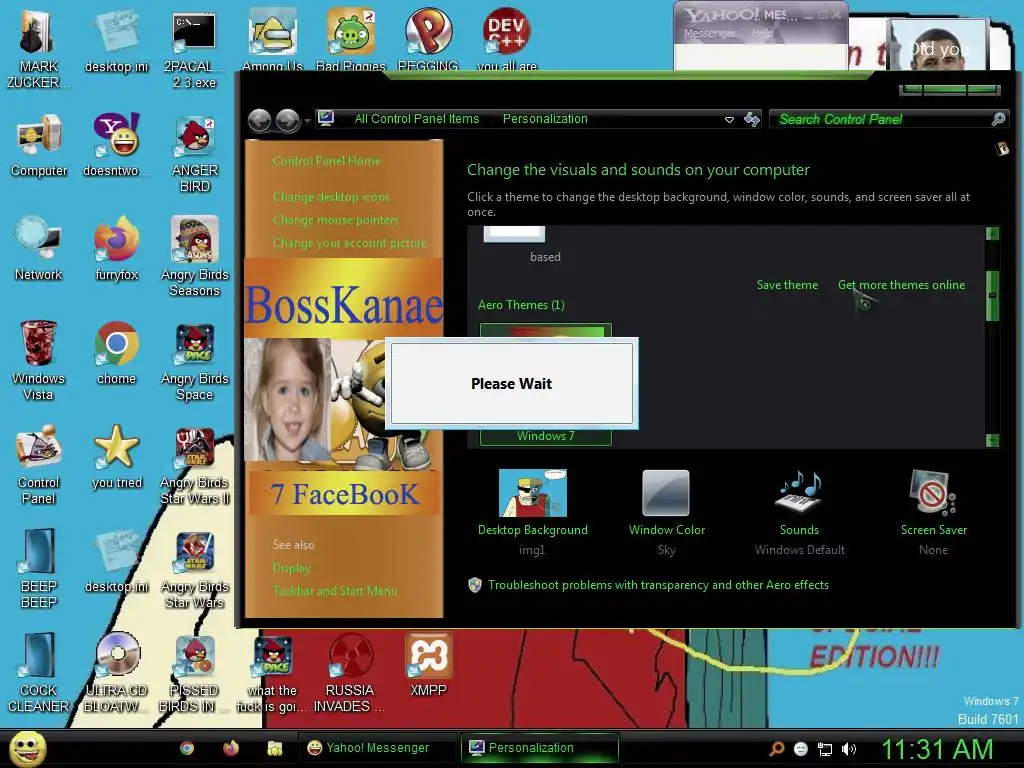Screen dimensions: 1024x768
Task: Switch to Yahoo! Messenger taskbar button
Action: pos(377,748)
